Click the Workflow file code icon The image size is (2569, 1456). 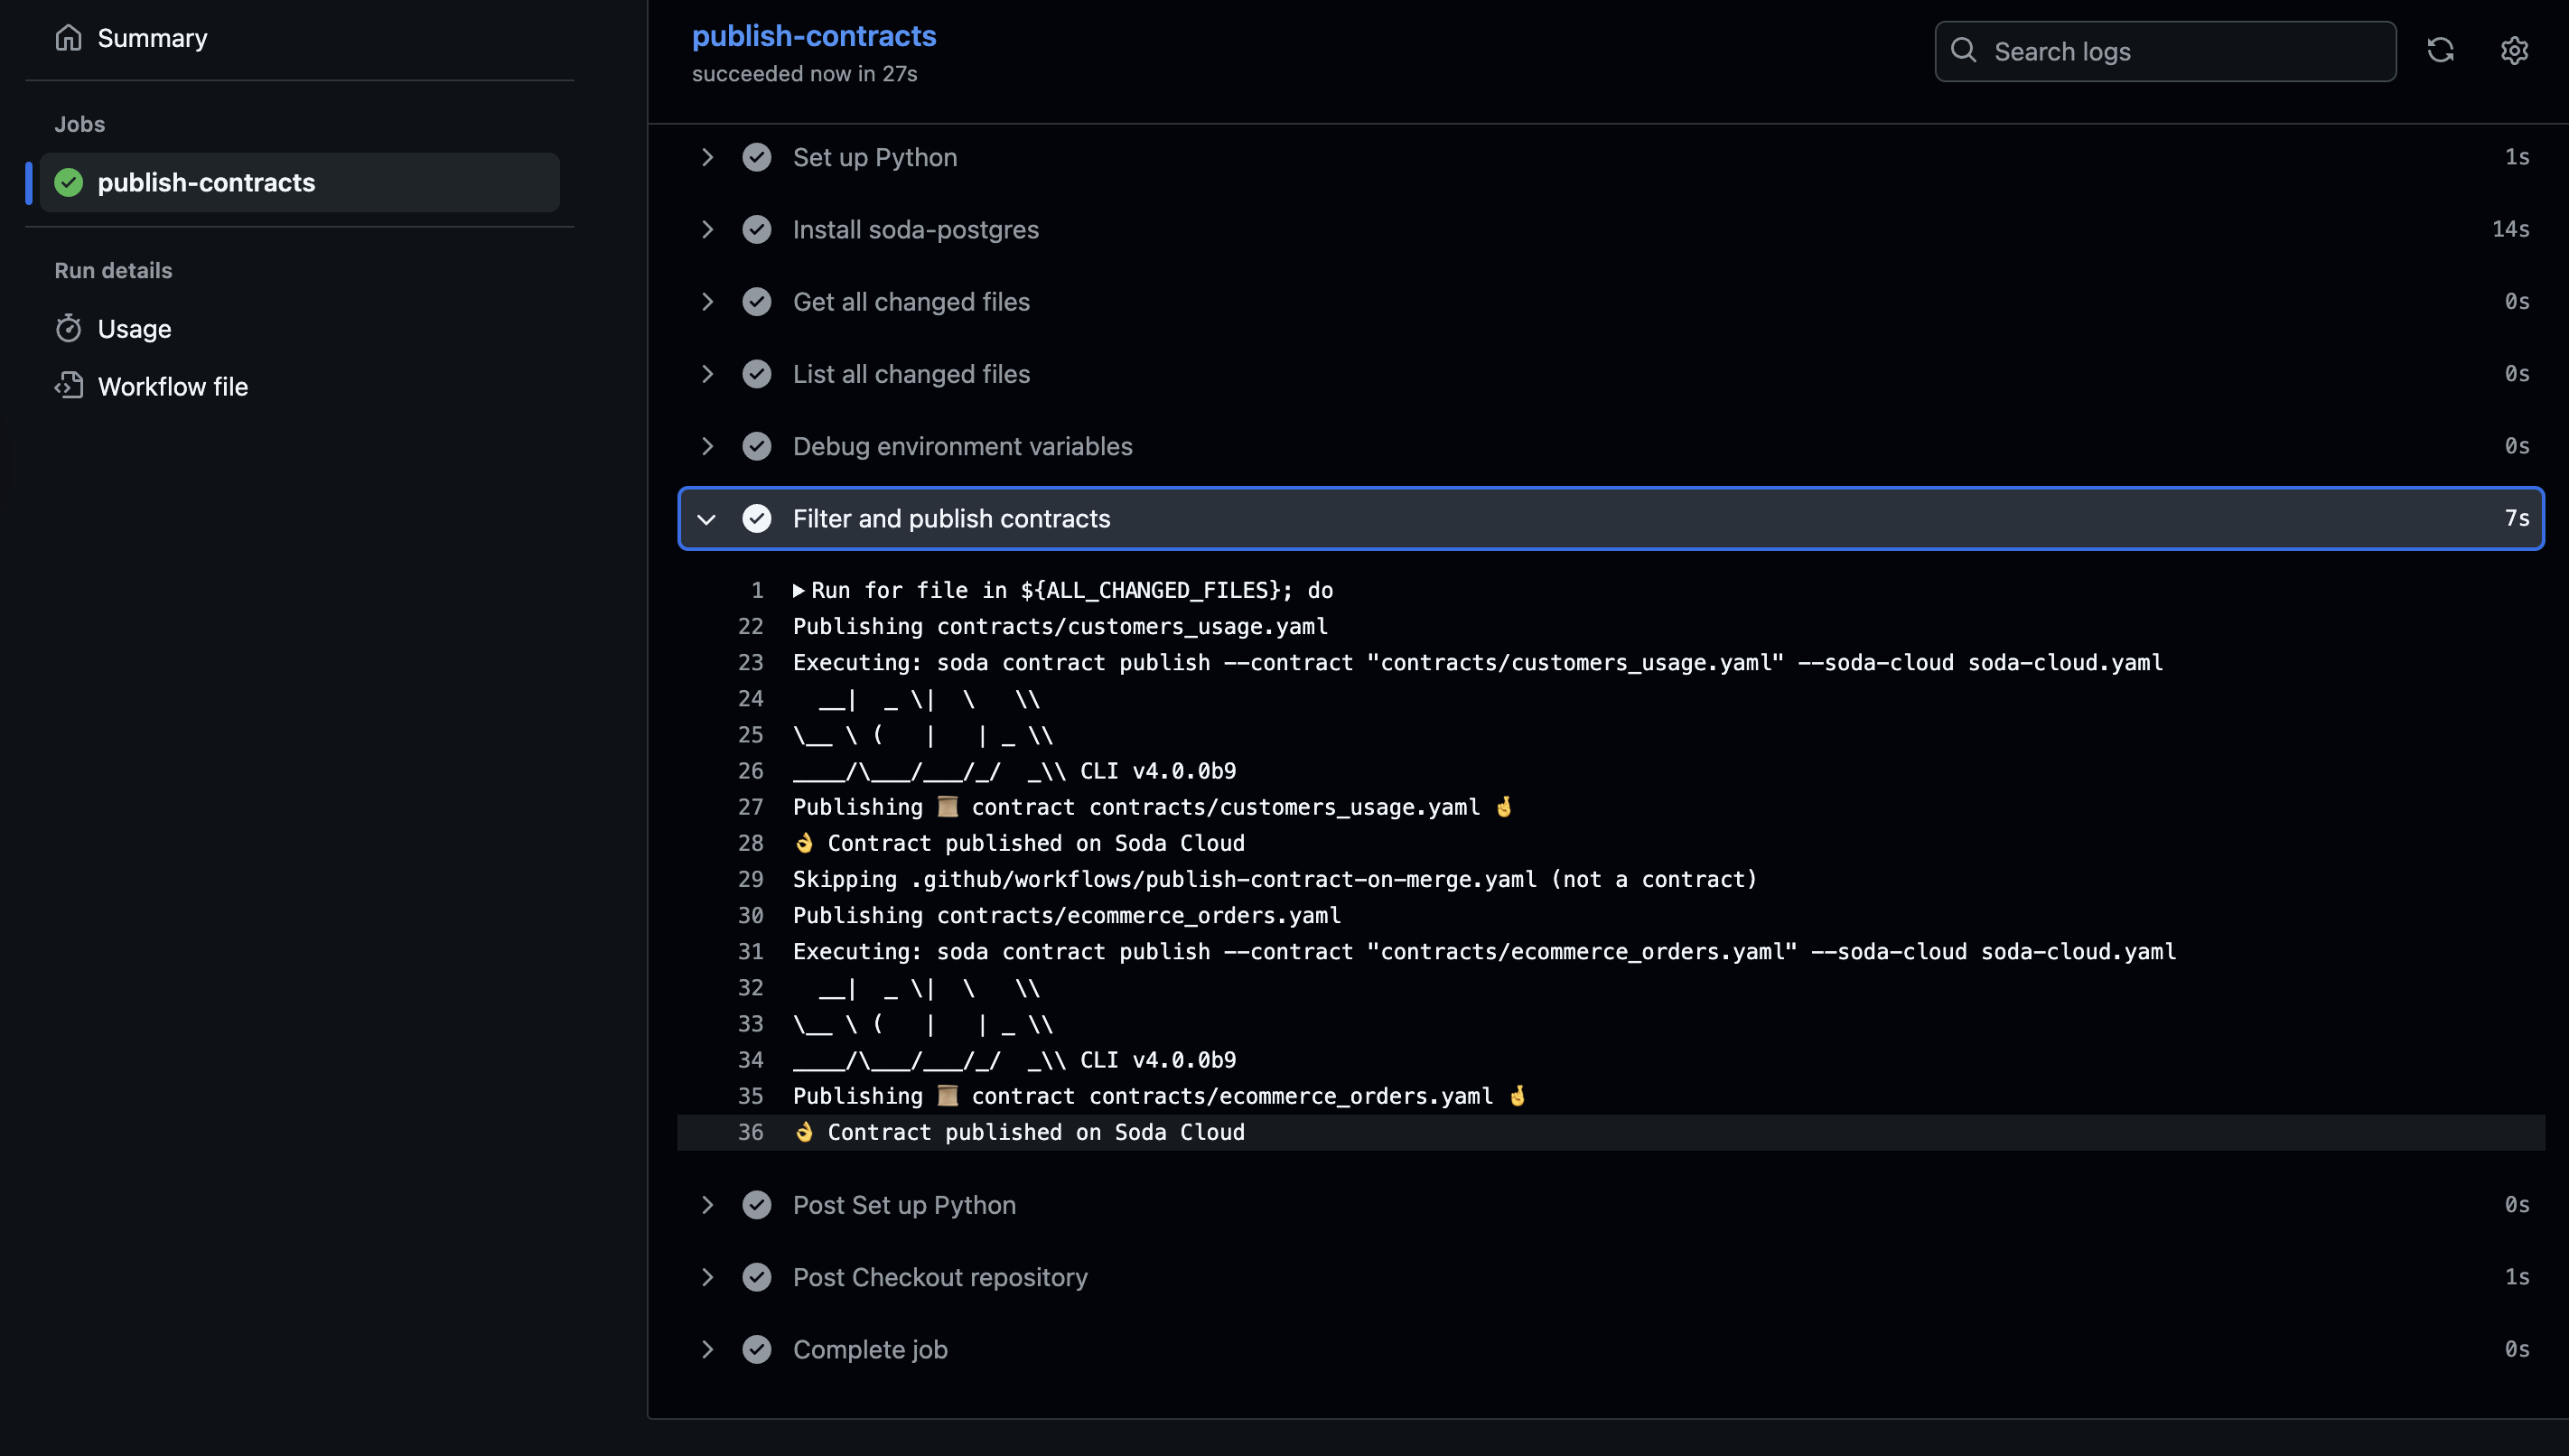point(68,386)
